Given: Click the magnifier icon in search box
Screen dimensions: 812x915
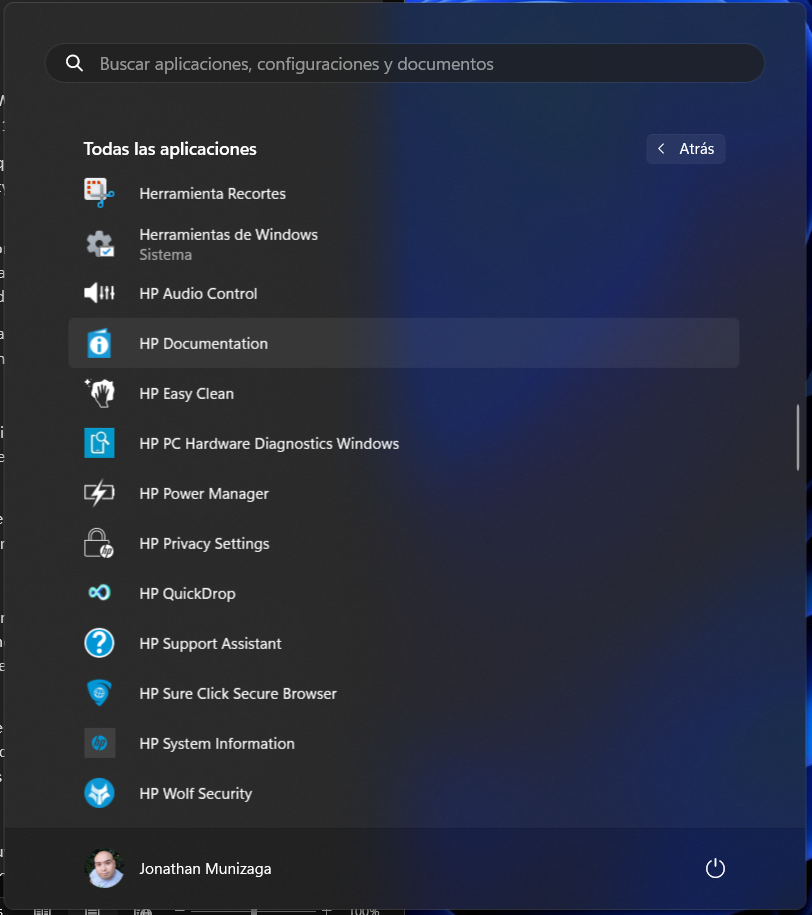Looking at the screenshot, I should click(x=74, y=63).
